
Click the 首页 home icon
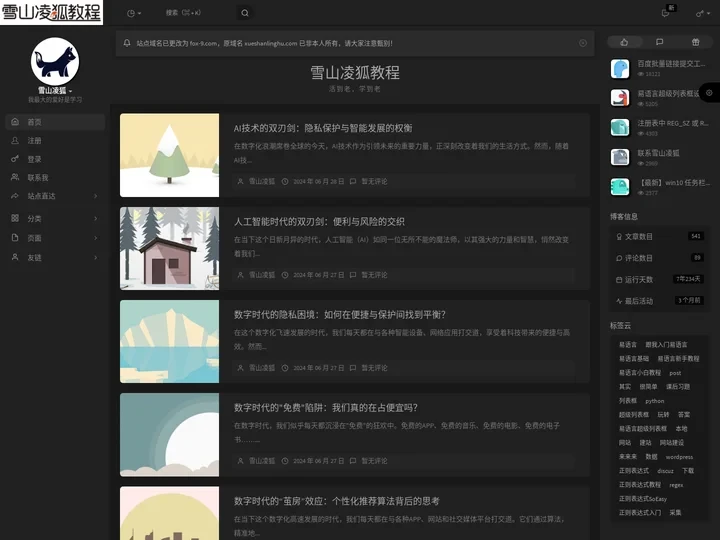(x=15, y=121)
